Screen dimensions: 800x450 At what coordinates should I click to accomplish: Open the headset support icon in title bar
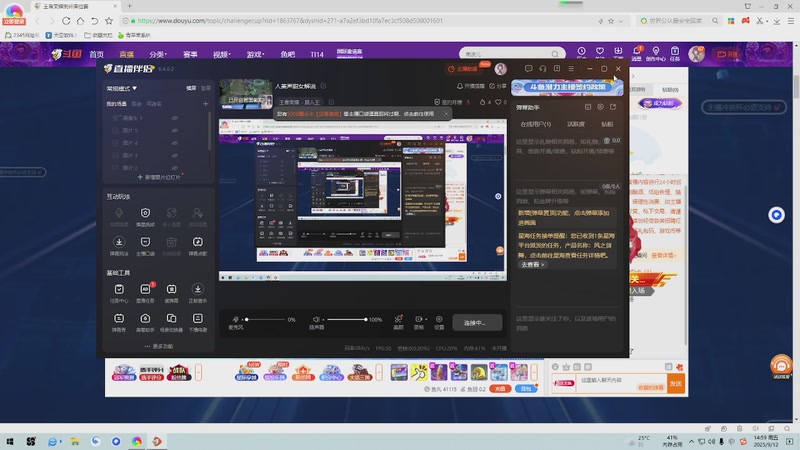(x=543, y=68)
